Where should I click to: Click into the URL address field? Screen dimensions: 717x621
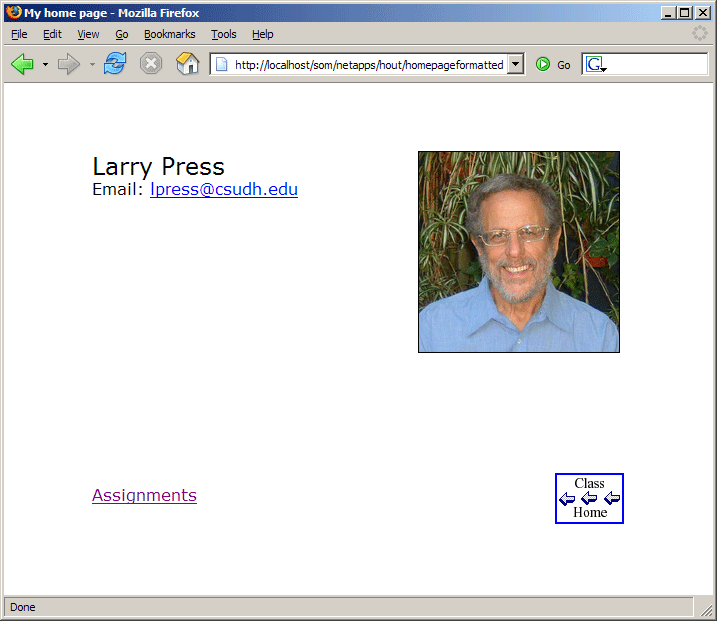369,64
